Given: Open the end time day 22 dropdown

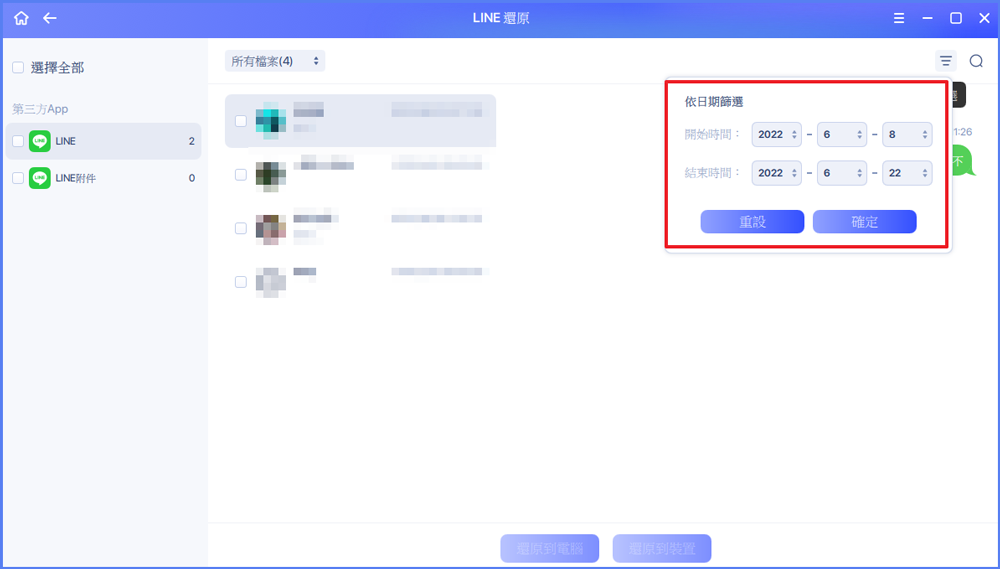Looking at the screenshot, I should pos(907,173).
